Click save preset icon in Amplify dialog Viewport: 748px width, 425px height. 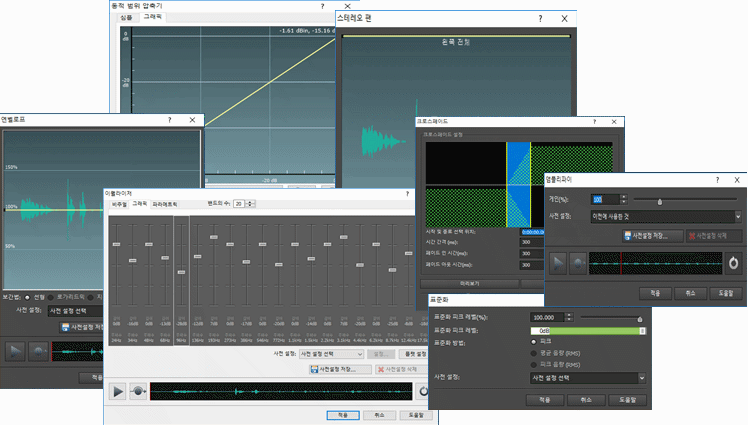click(x=628, y=236)
